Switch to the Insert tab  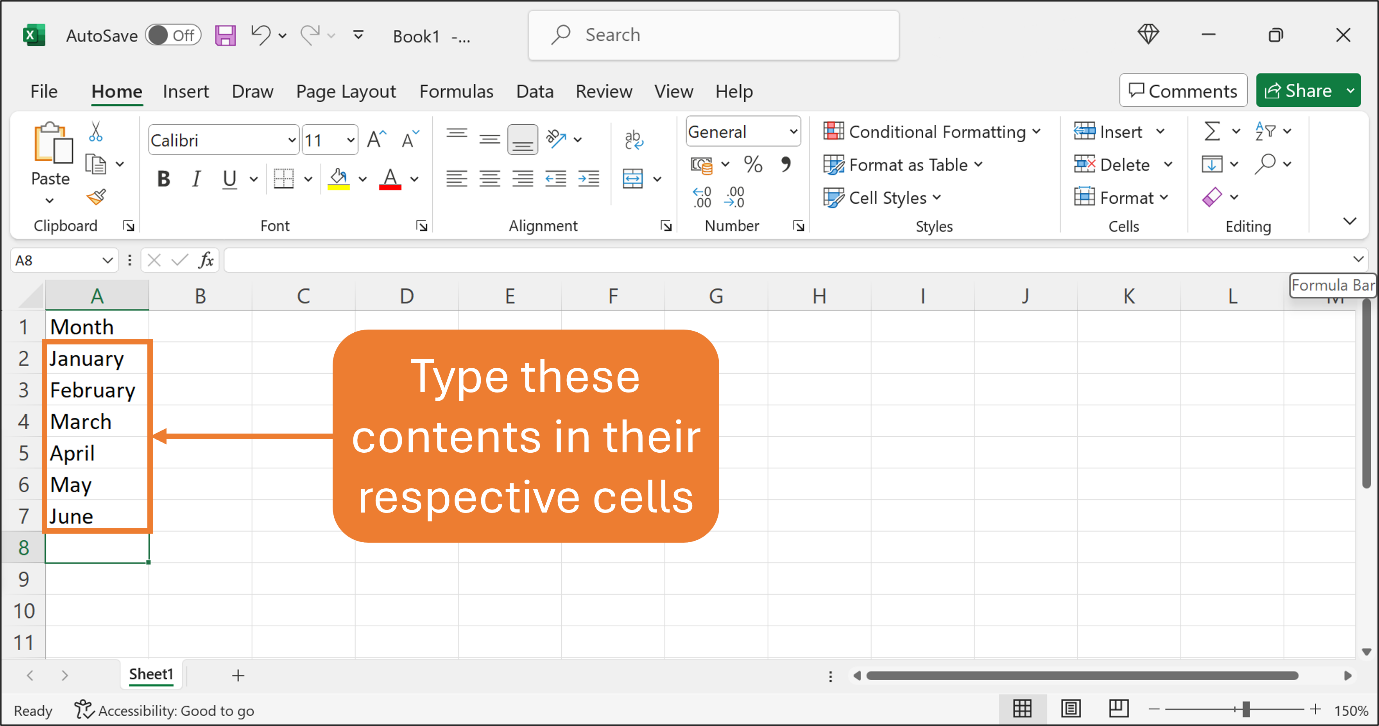(x=186, y=91)
